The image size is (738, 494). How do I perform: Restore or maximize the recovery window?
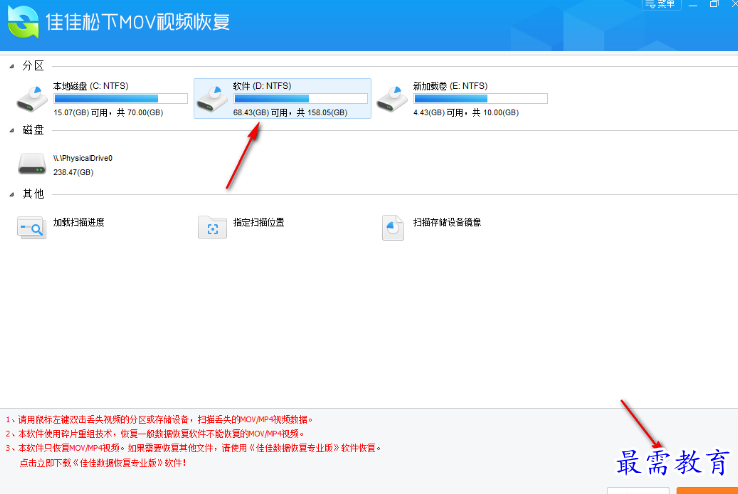tap(714, 4)
